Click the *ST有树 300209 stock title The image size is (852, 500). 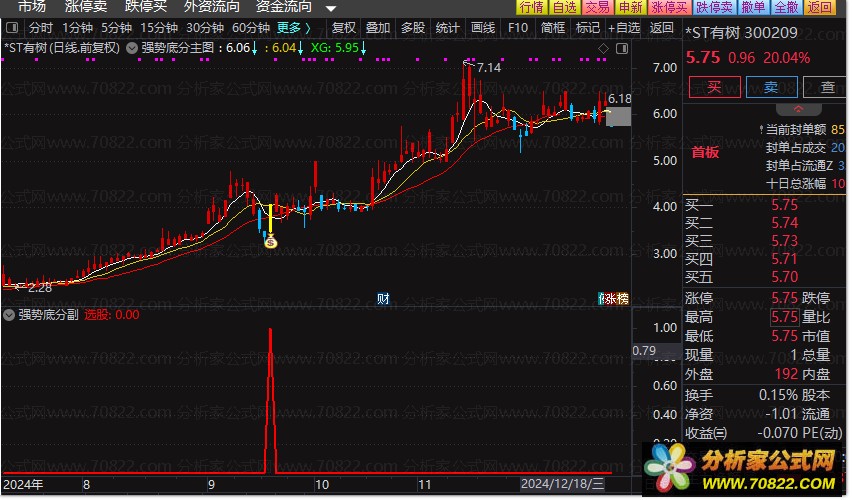[741, 33]
